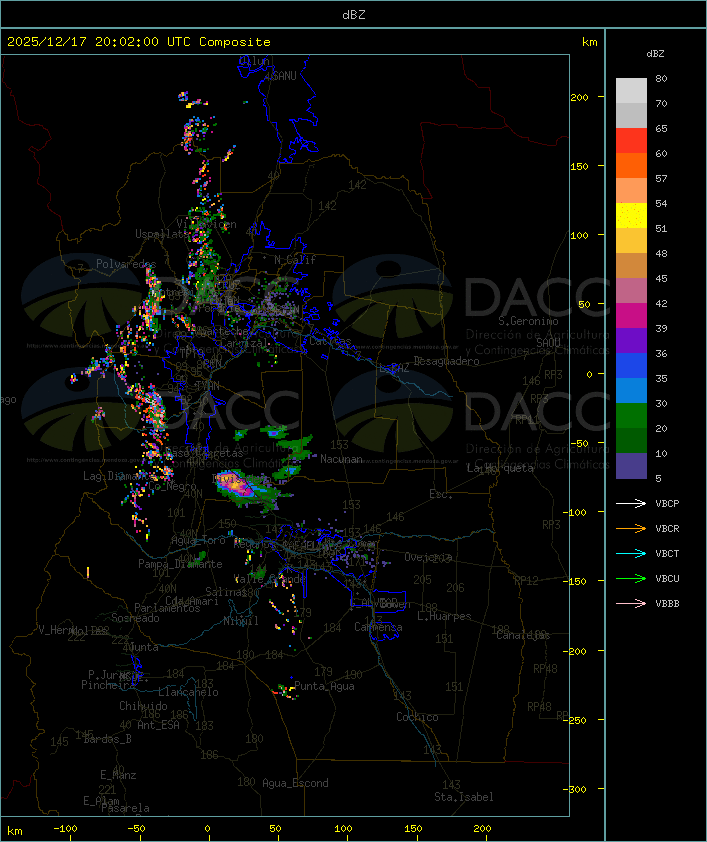Screen dimensions: 707x842
Task: Click the N_Calif map label
Action: [x=295, y=260]
